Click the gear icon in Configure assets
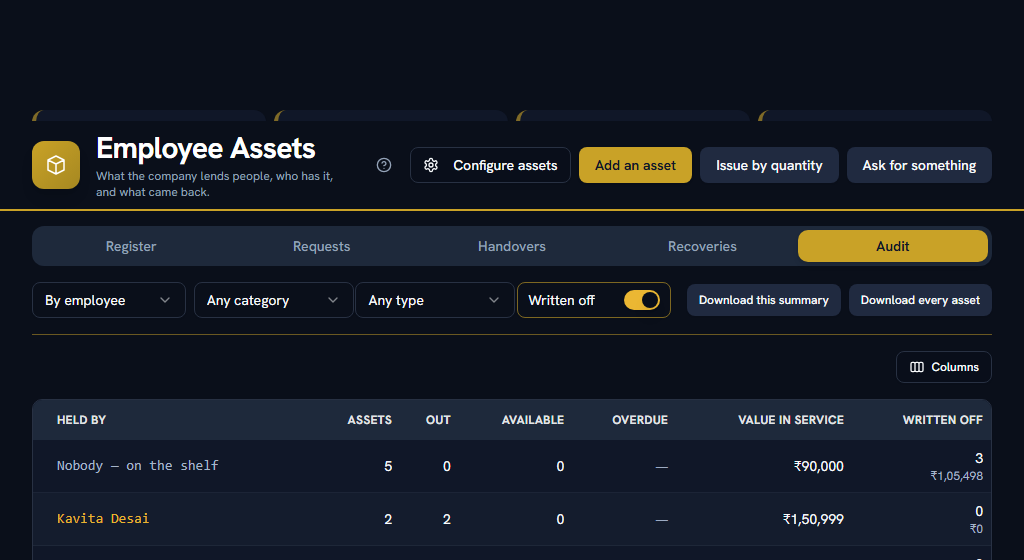Image resolution: width=1024 pixels, height=560 pixels. 431,165
